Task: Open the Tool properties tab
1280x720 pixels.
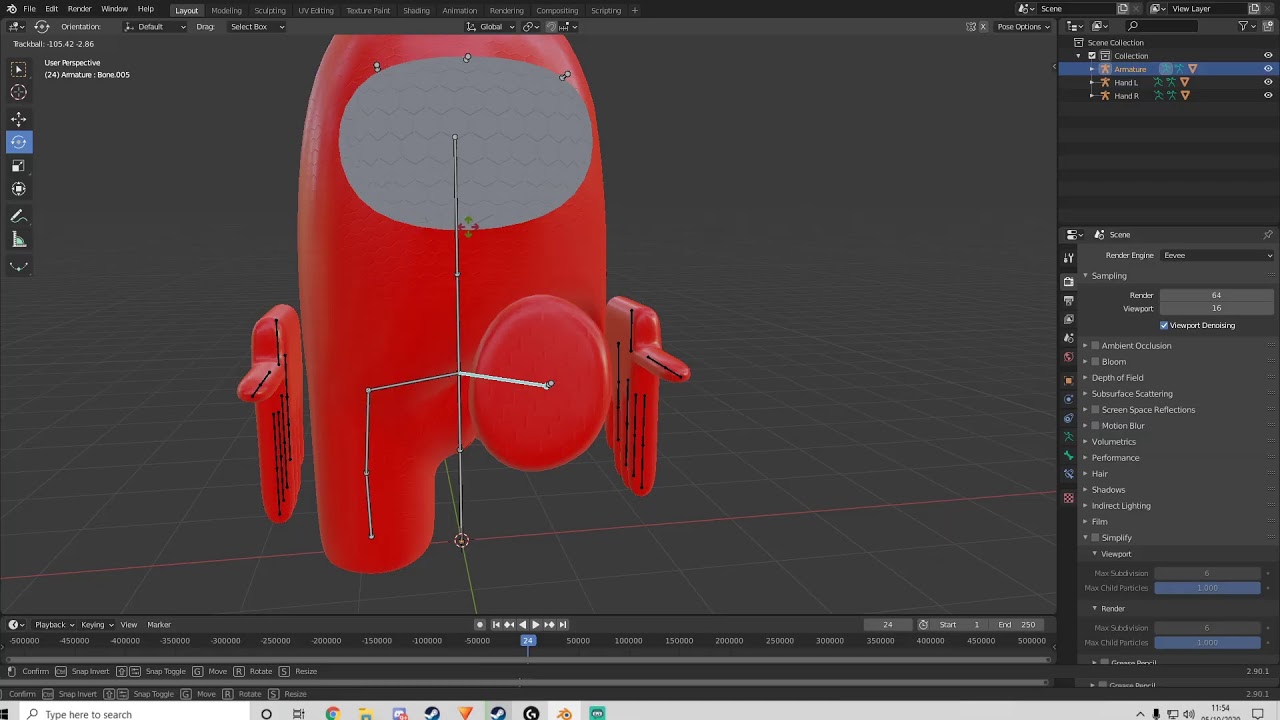Action: (x=1068, y=258)
